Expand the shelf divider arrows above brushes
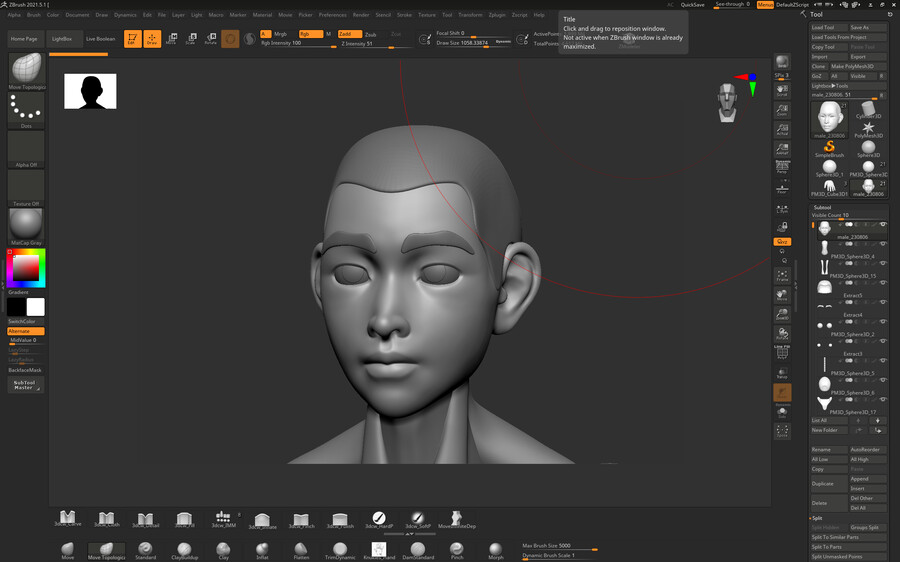This screenshot has height=562, width=900. coord(409,534)
